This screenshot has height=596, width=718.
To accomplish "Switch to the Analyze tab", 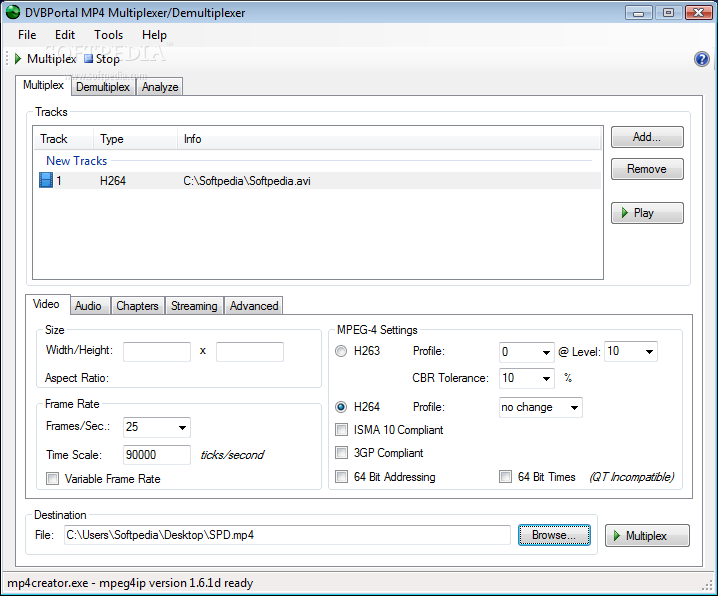I will point(160,87).
